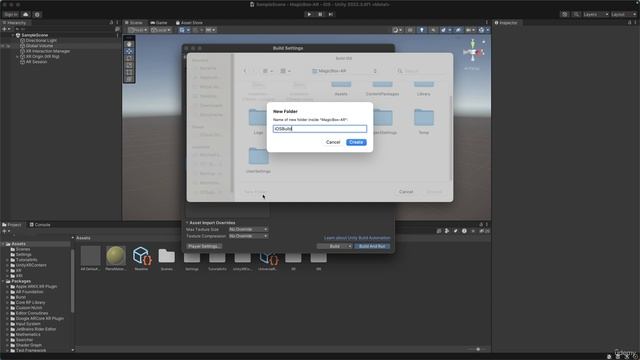Switch to the Project tab

(12, 225)
